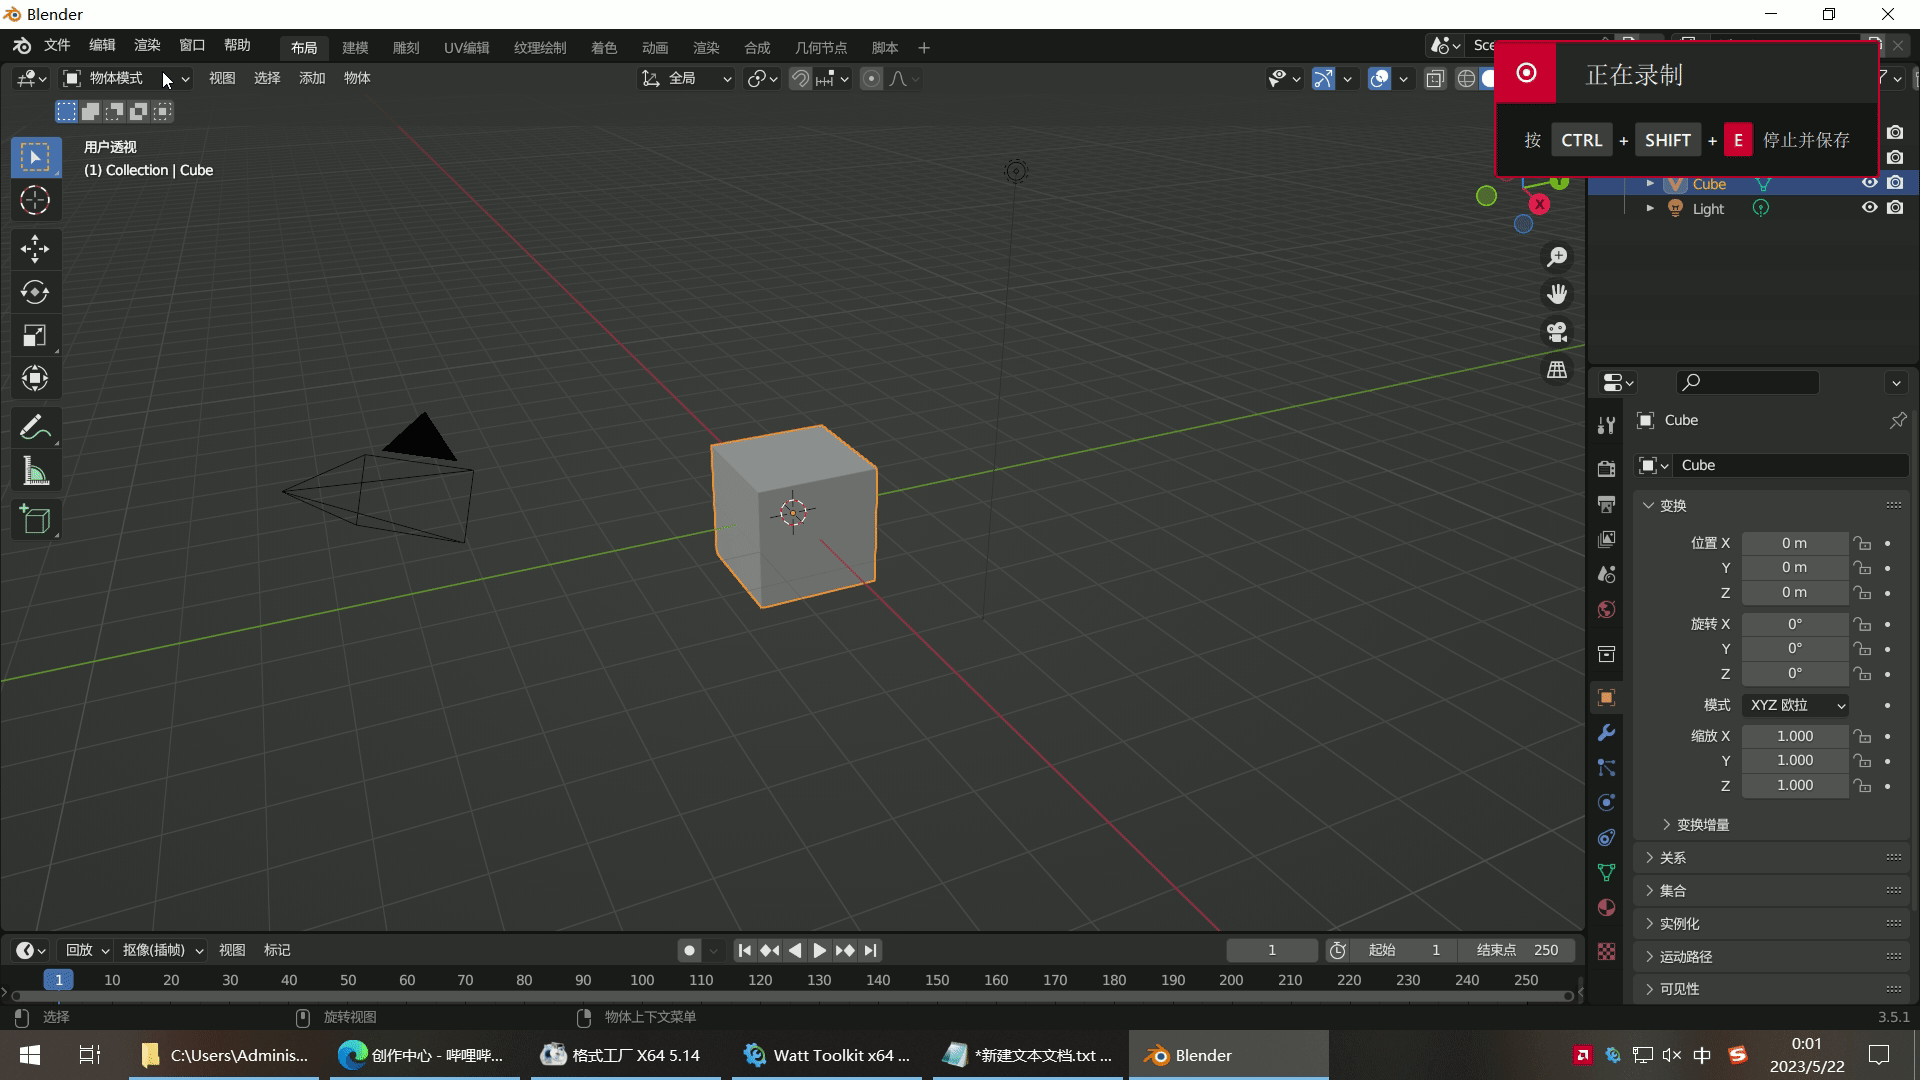Toggle proportional editing in header
This screenshot has height=1080, width=1920.
pos(871,78)
